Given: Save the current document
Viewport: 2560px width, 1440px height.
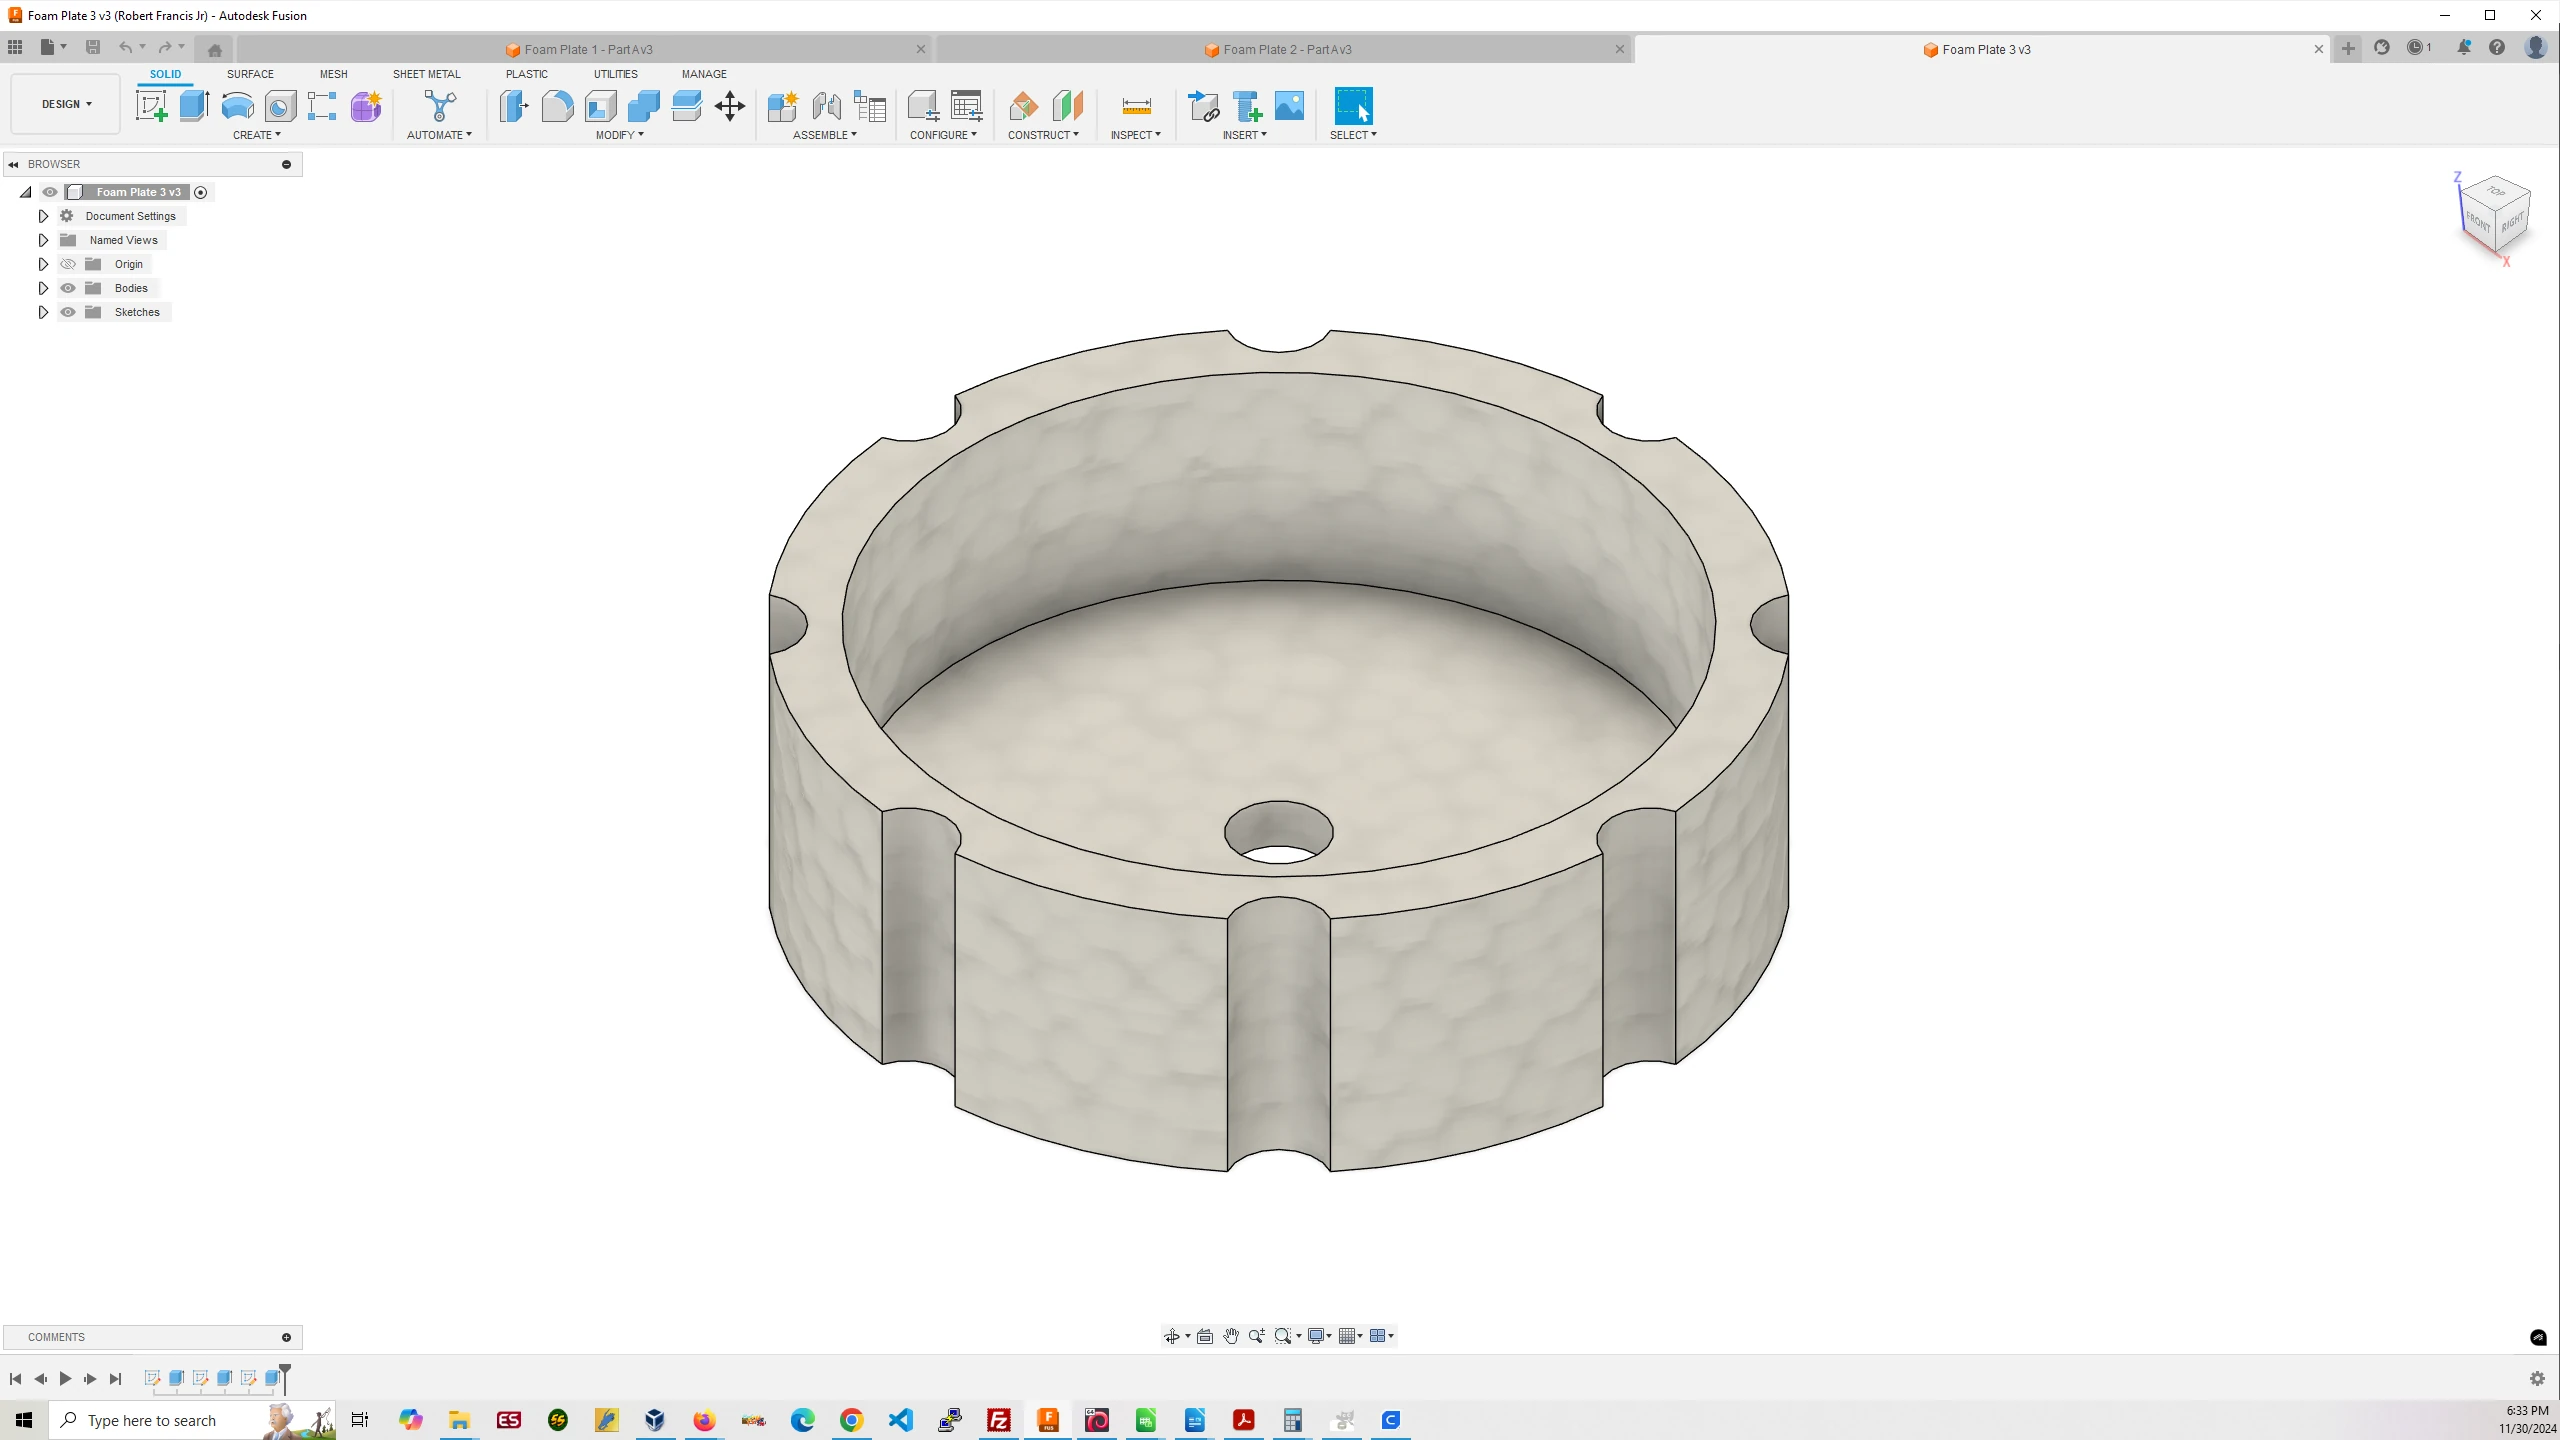Looking at the screenshot, I should tap(93, 47).
